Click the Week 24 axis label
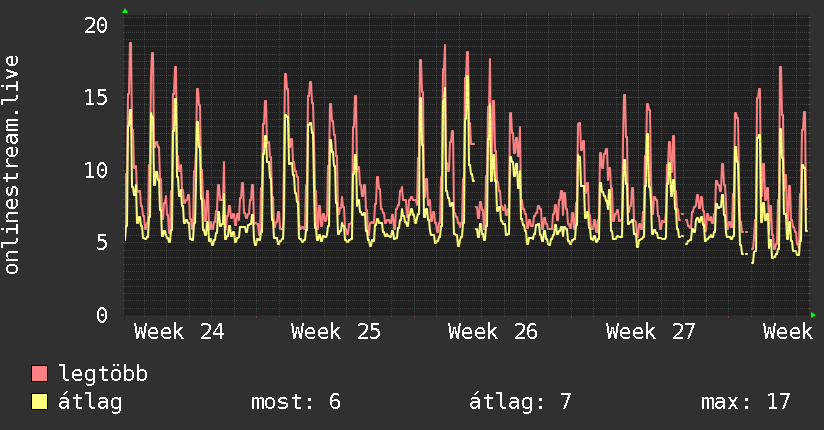824x430 pixels. pos(179,332)
